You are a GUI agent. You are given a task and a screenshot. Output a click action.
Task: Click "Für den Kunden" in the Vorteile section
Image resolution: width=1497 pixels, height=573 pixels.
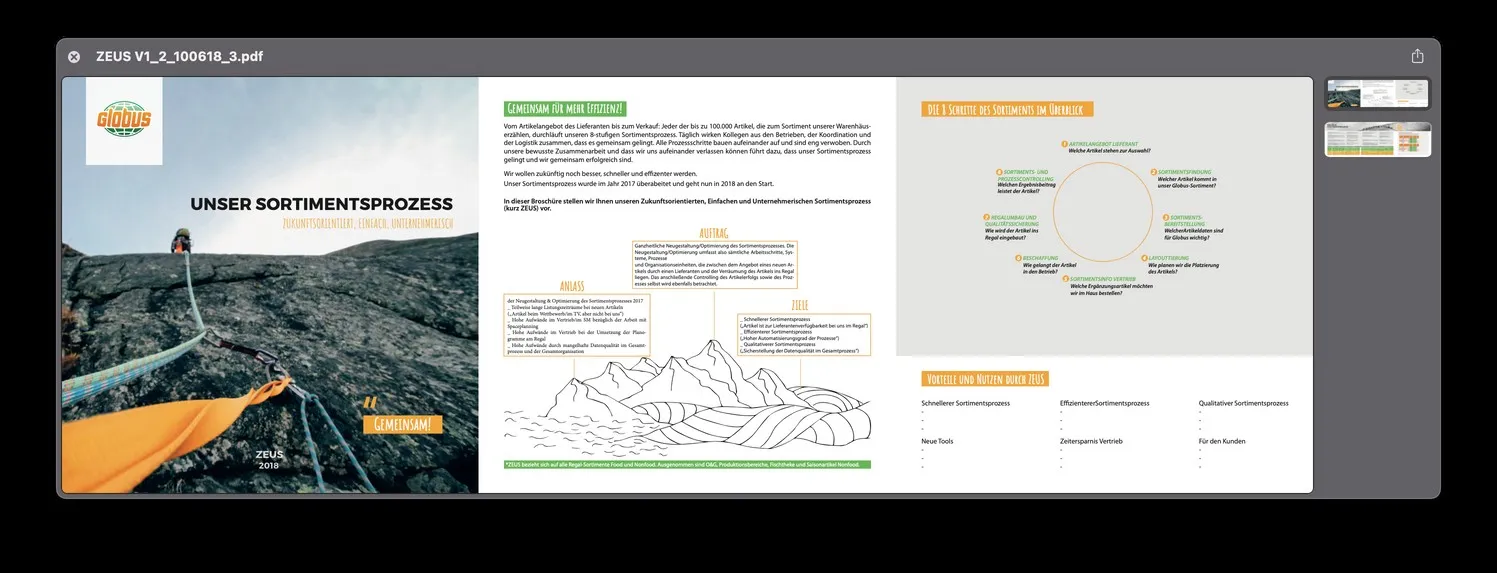click(x=1222, y=441)
